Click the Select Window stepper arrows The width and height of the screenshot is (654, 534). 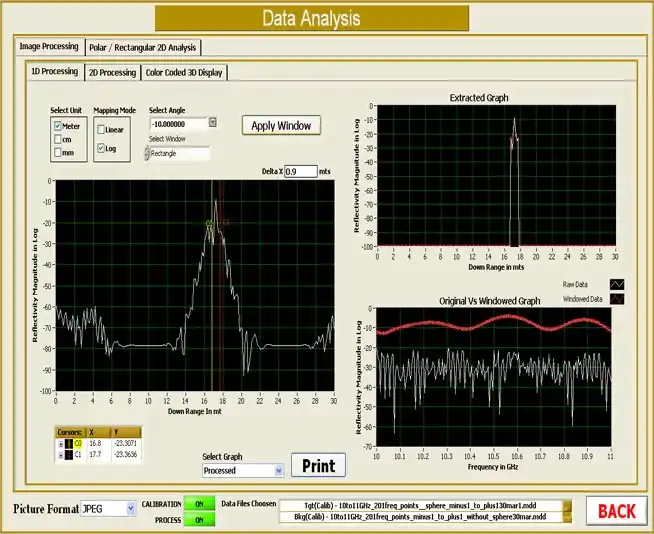coord(147,154)
